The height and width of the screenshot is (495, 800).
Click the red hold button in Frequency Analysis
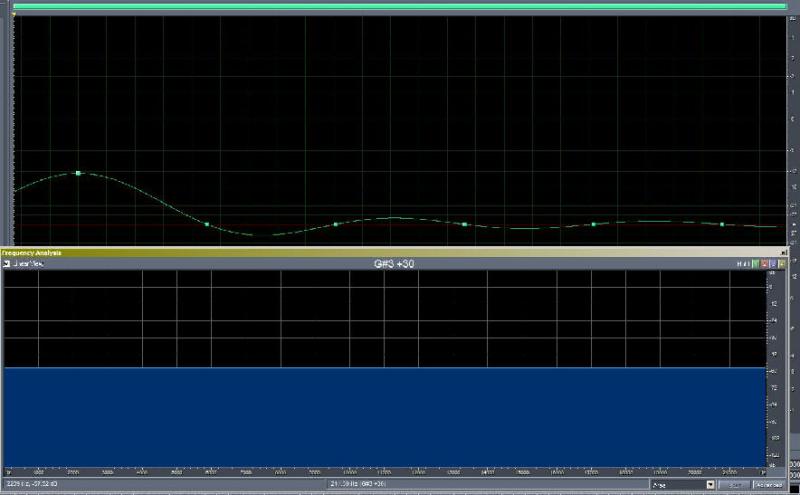click(764, 264)
